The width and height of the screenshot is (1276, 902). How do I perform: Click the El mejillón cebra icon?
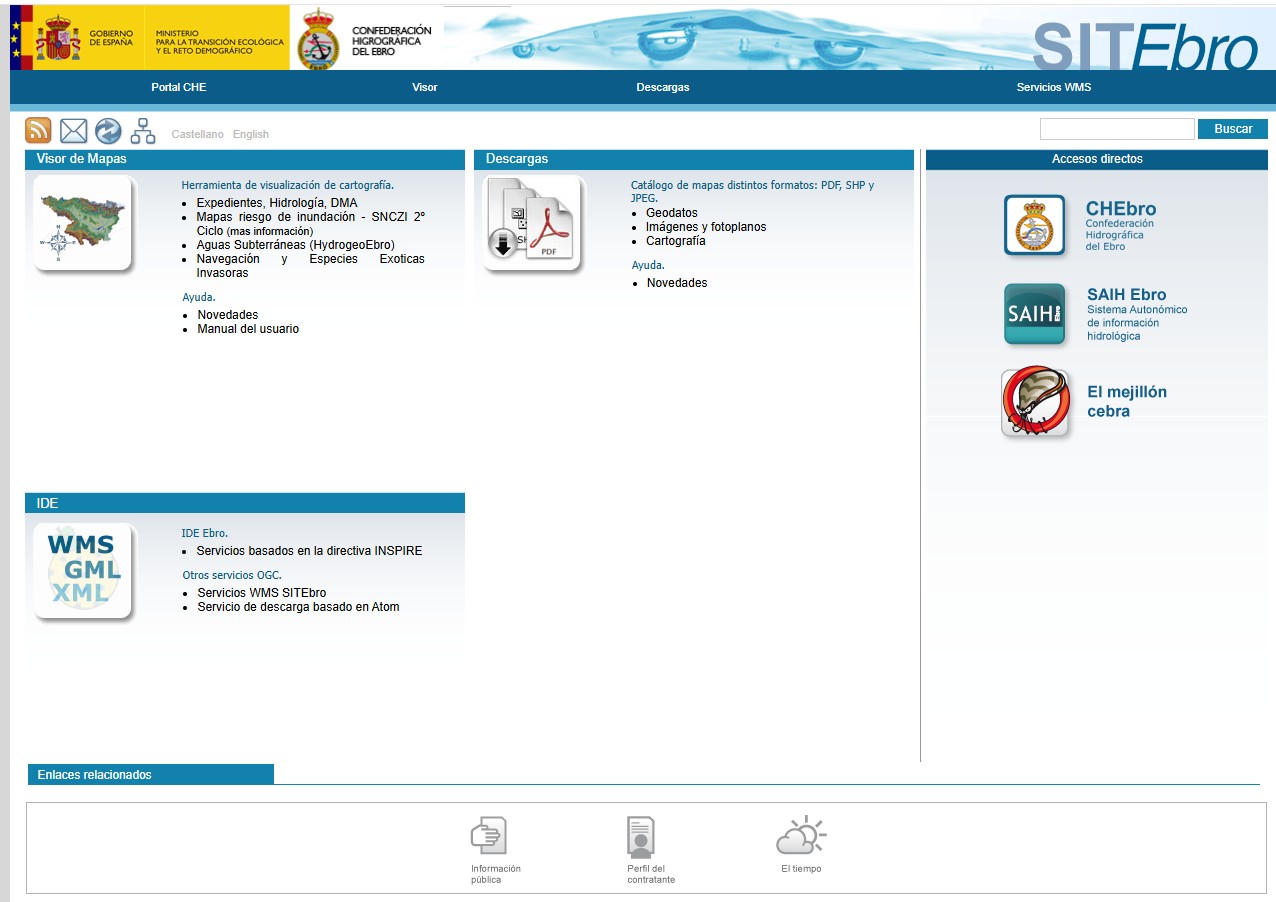1036,402
